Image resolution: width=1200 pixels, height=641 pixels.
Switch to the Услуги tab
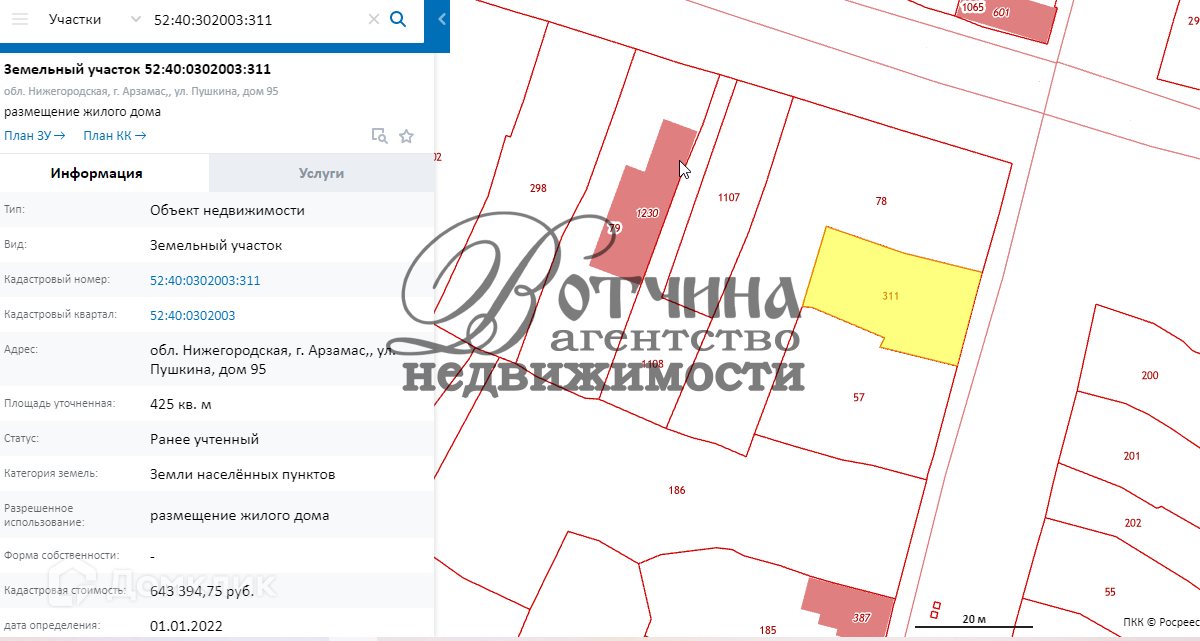[x=321, y=173]
